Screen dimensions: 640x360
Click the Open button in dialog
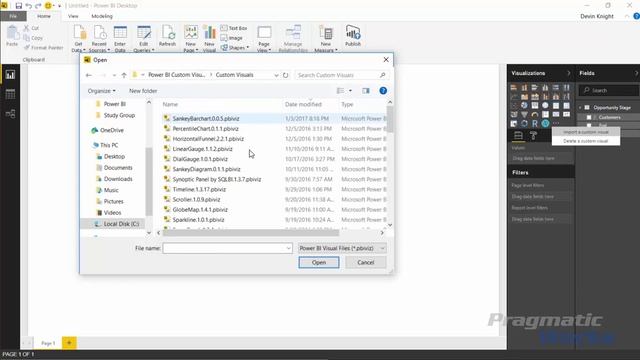319,262
